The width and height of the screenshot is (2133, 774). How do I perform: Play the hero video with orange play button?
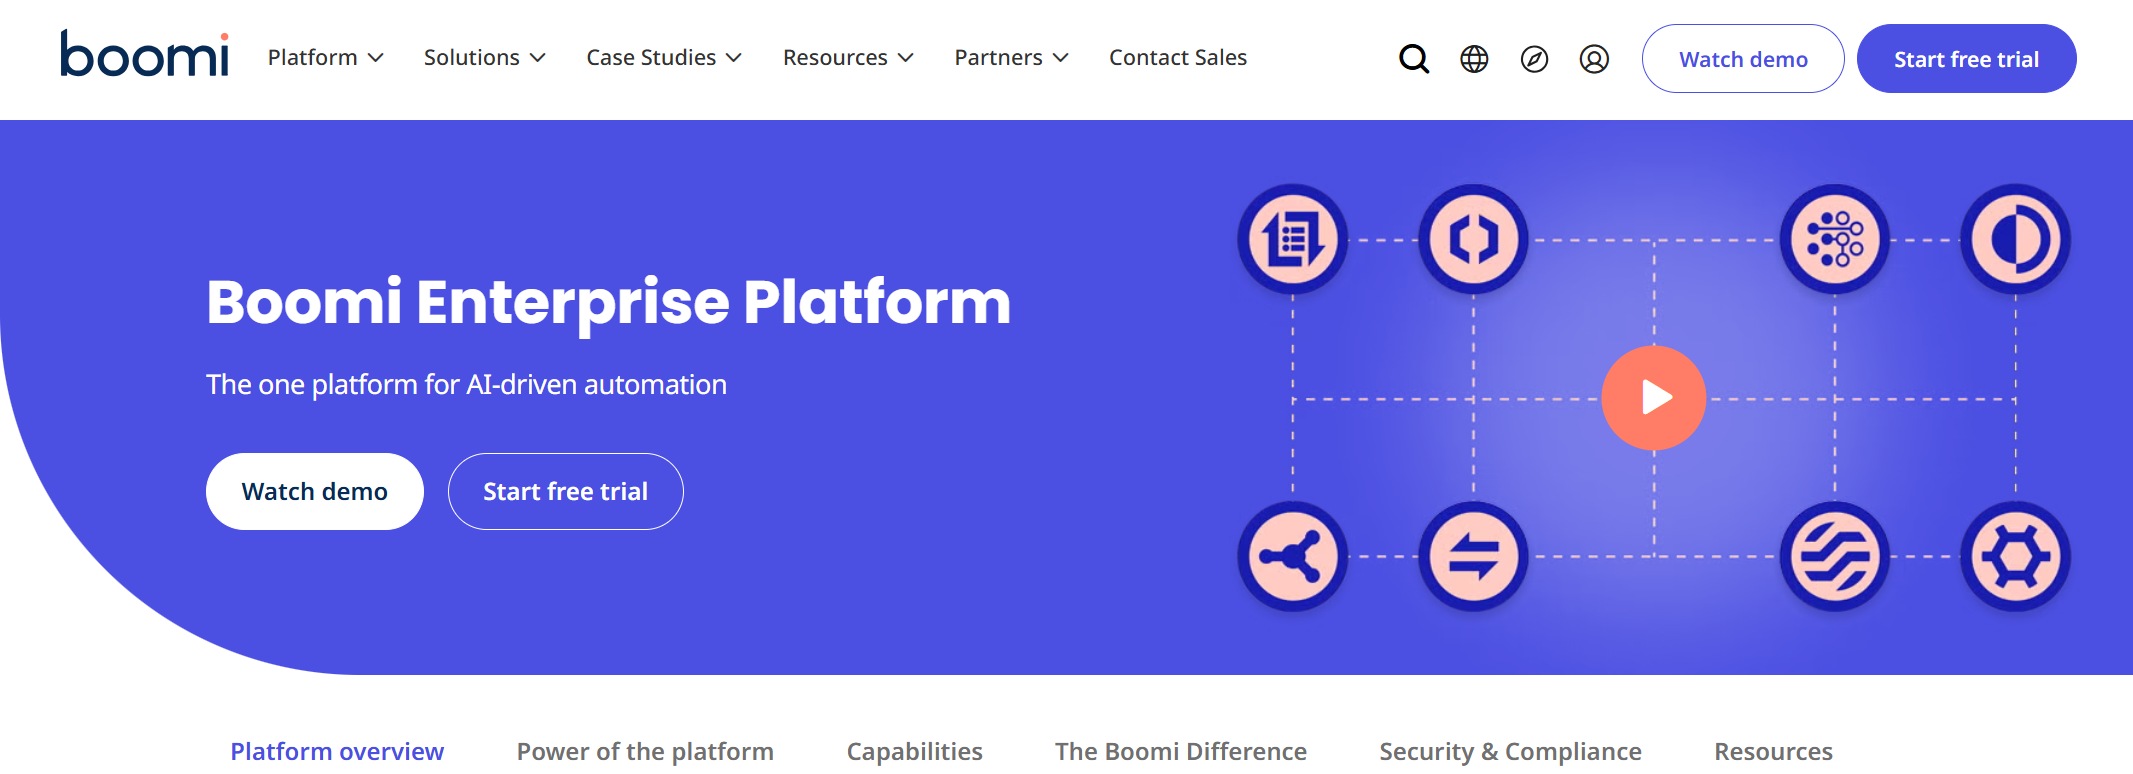tap(1654, 398)
